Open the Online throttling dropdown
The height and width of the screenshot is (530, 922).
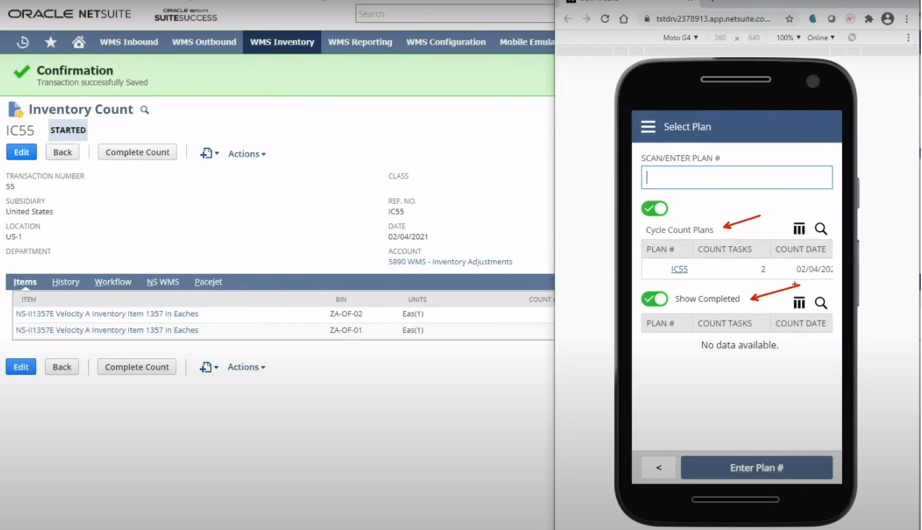point(821,38)
